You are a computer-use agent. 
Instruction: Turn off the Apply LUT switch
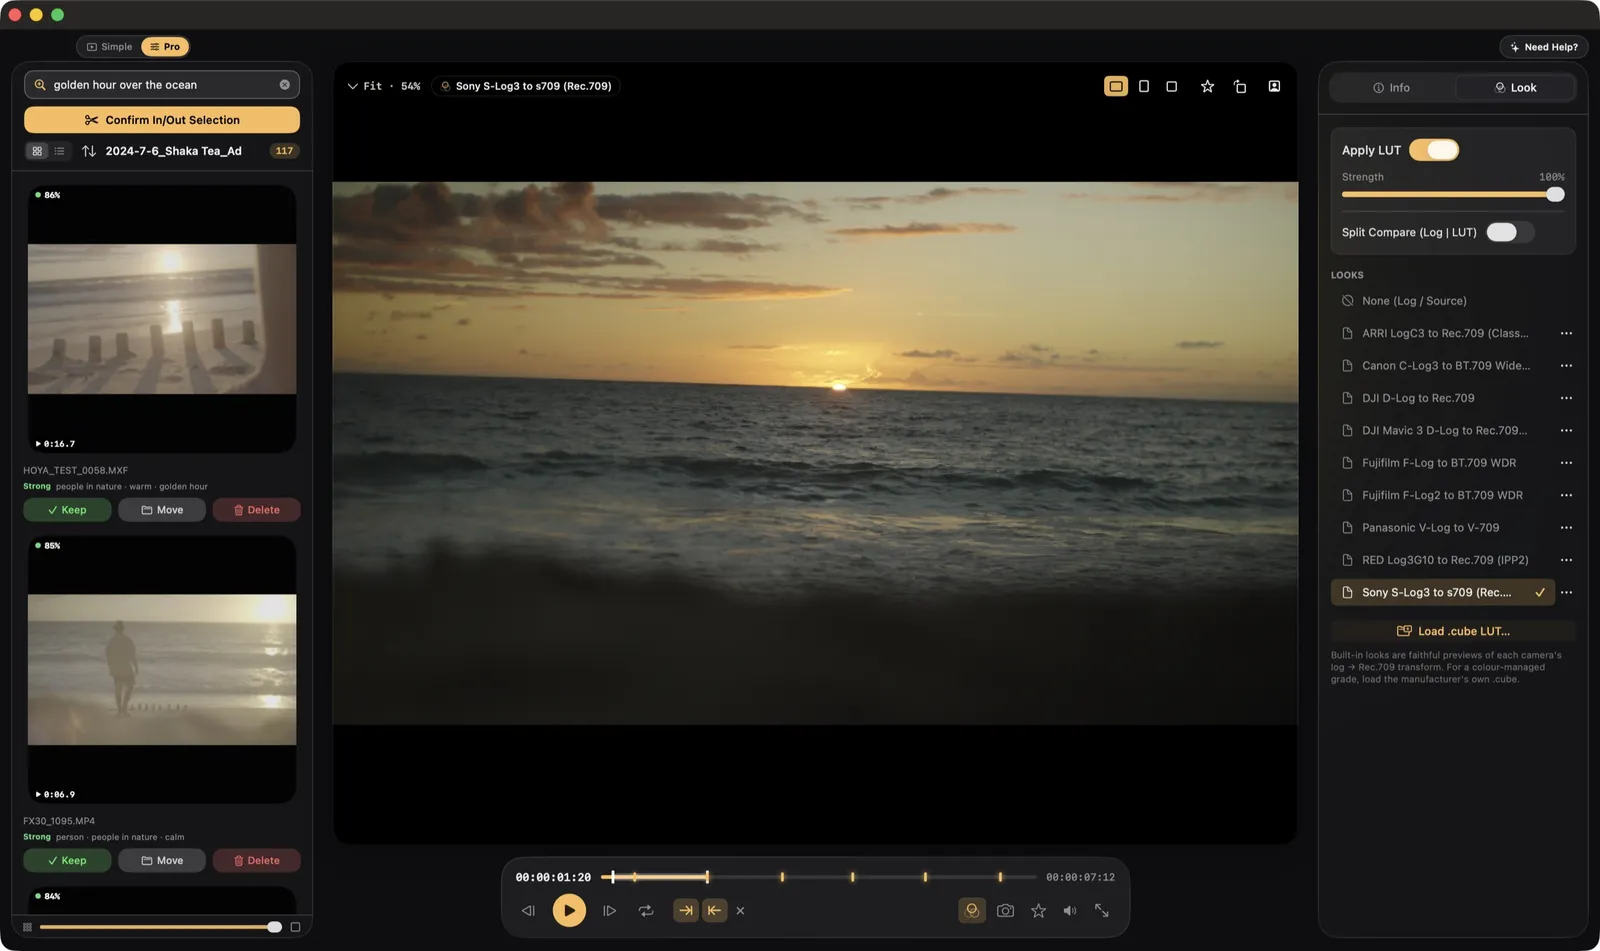click(1434, 150)
